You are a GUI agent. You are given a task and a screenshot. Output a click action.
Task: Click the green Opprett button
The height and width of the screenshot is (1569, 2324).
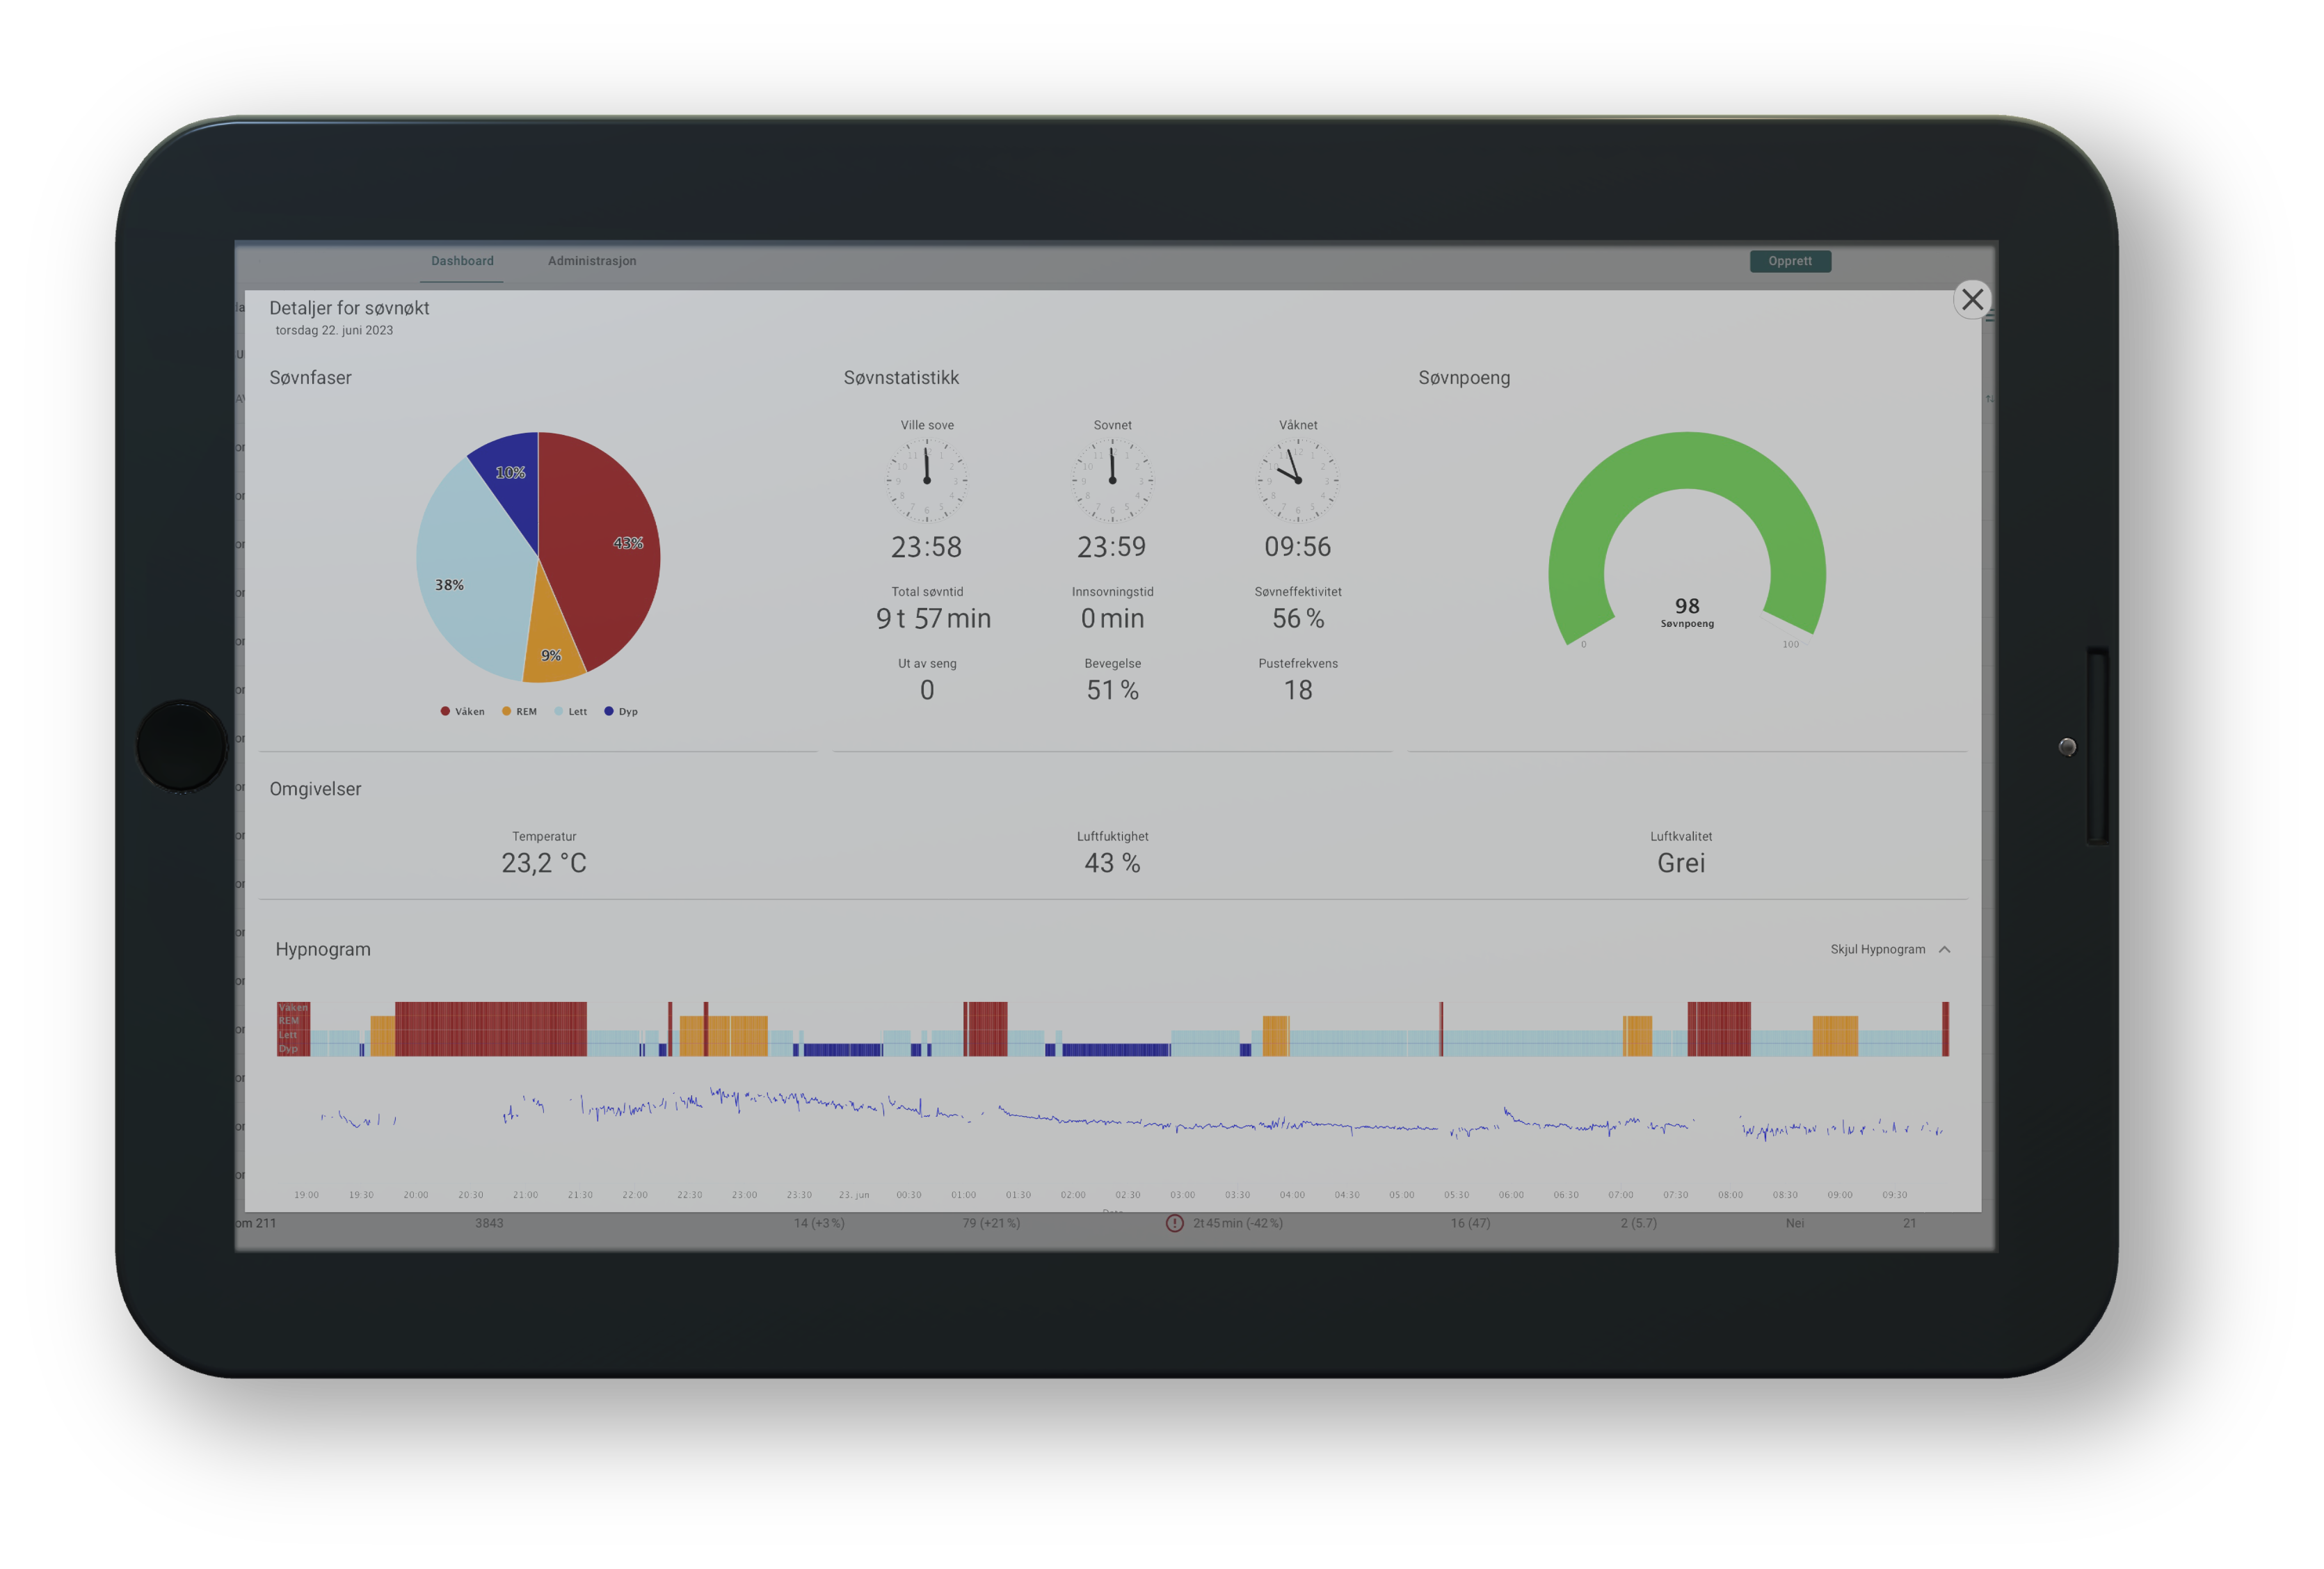tap(1790, 261)
